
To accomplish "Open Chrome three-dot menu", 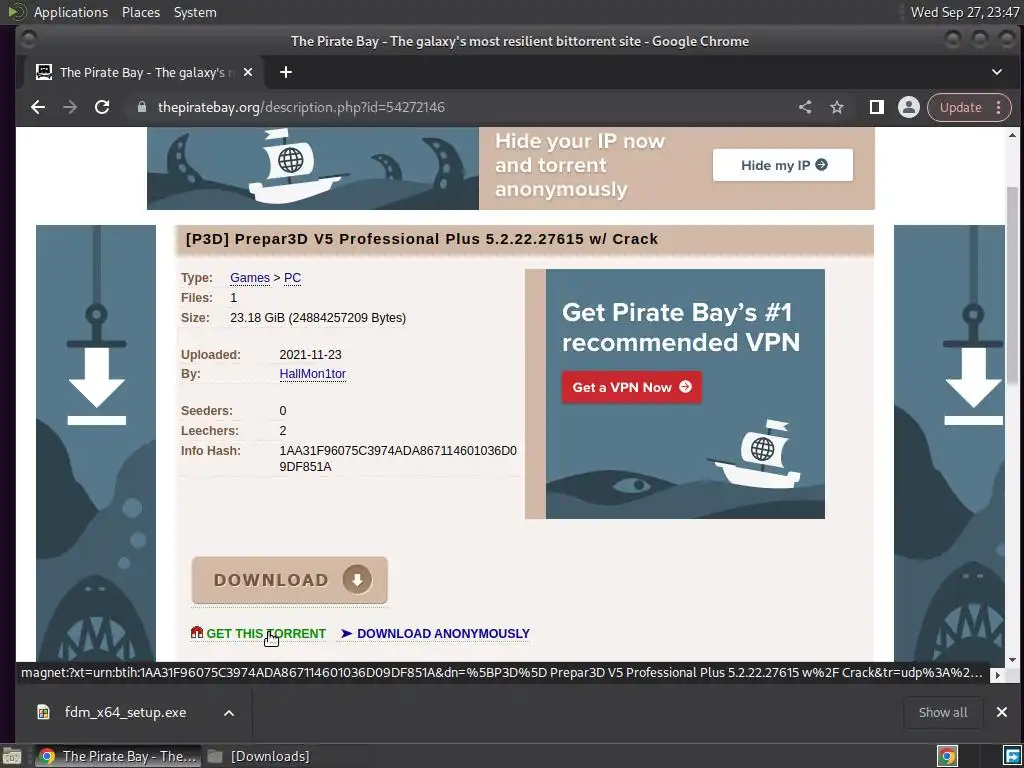I will point(999,107).
